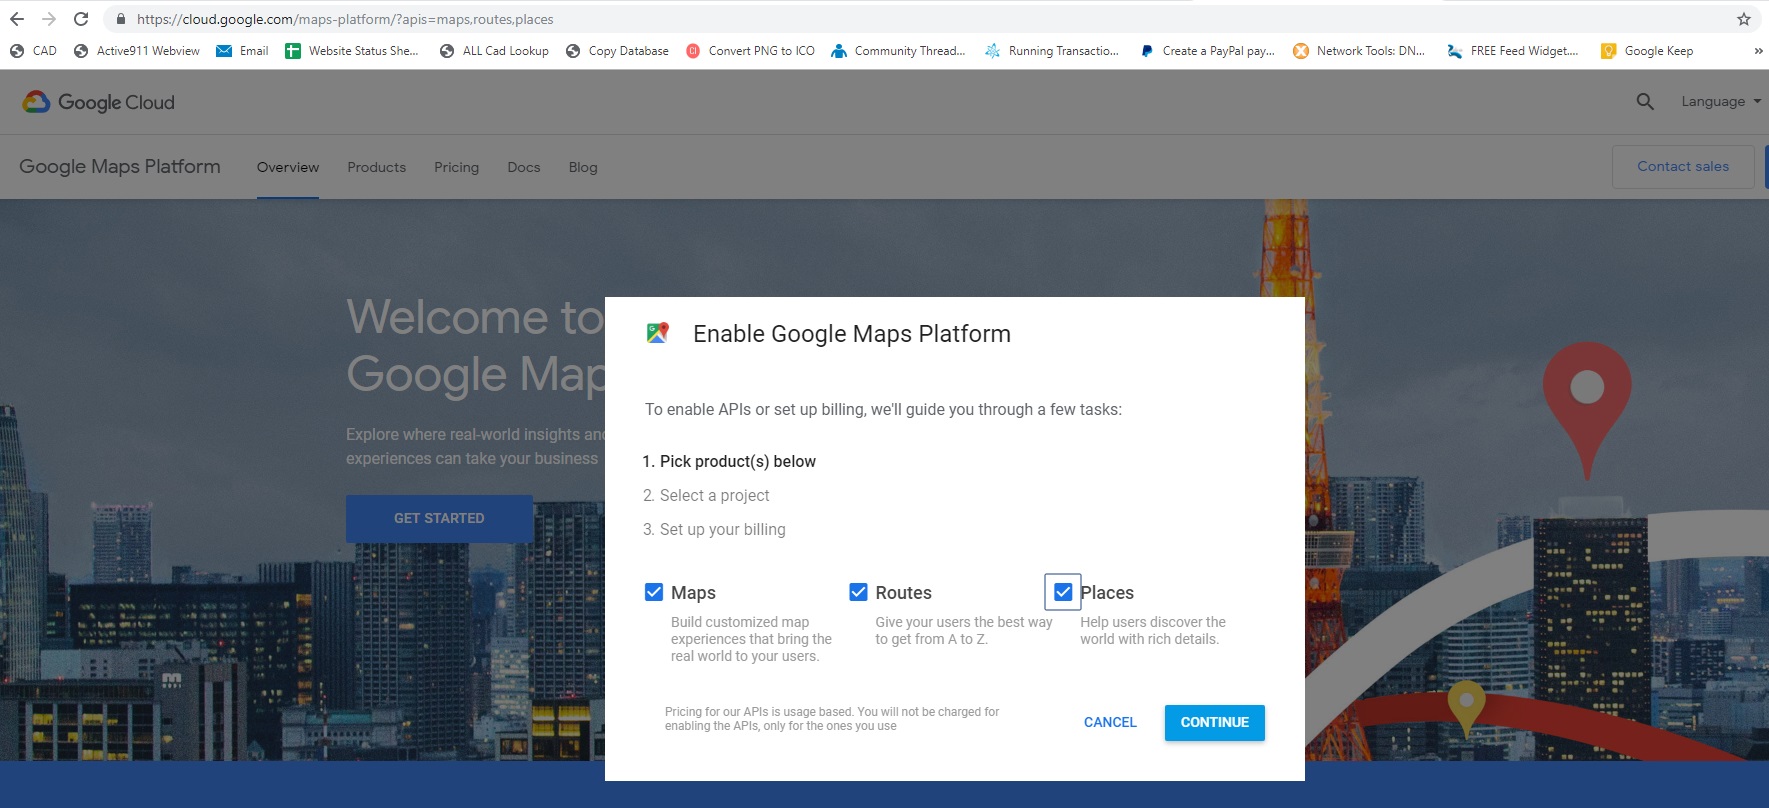Click the Maps product label
This screenshot has width=1769, height=808.
coord(693,592)
